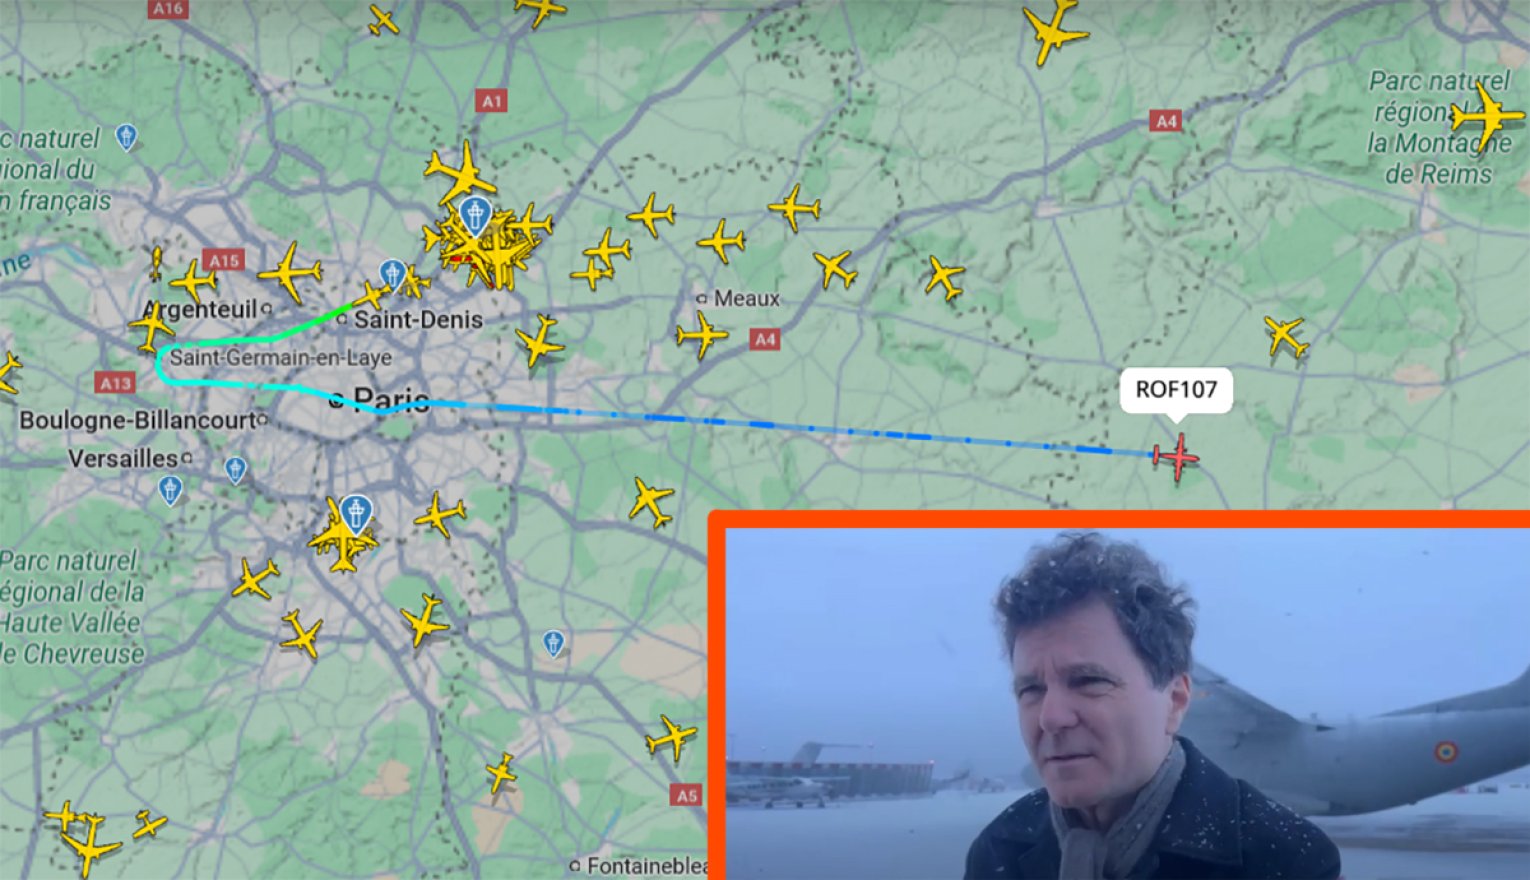Click the yellow aircraft just east of Meaux
The image size is (1530, 880).
point(834,268)
